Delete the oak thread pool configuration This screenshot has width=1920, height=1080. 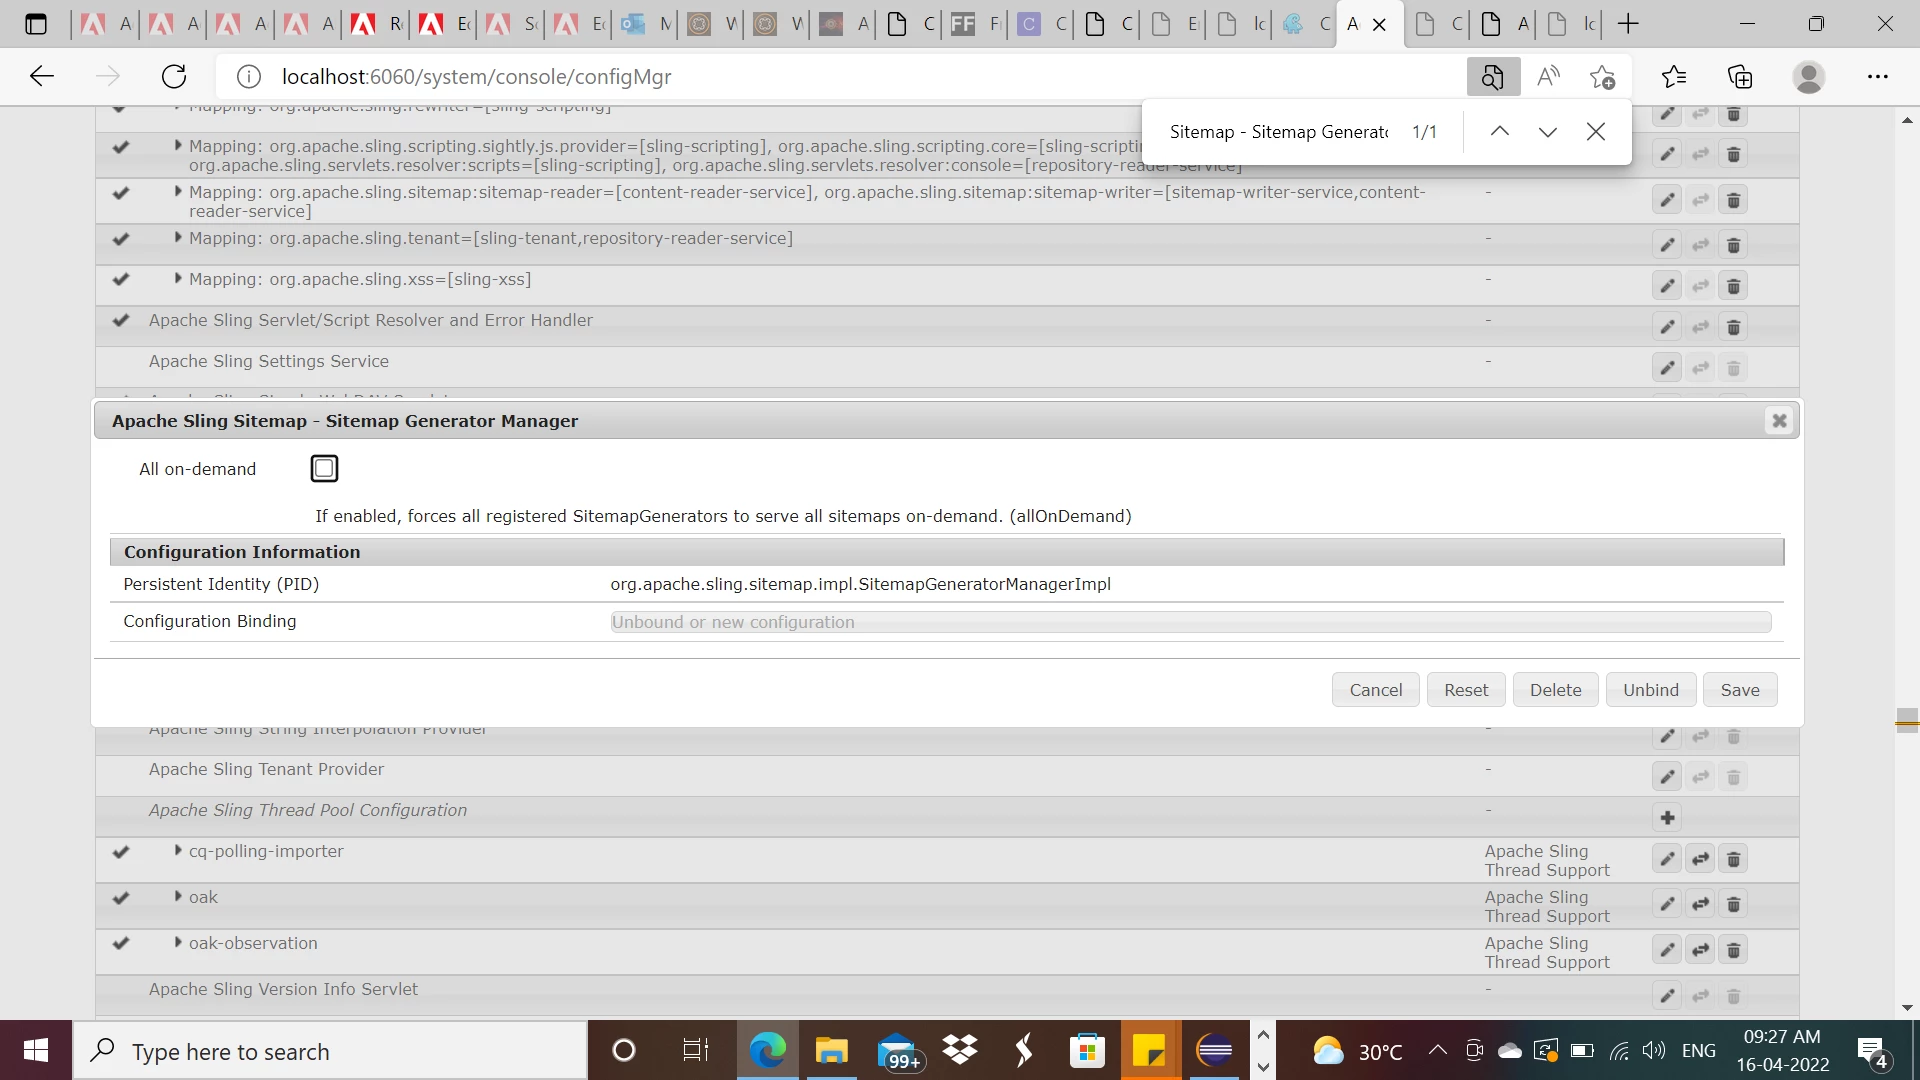[1733, 904]
